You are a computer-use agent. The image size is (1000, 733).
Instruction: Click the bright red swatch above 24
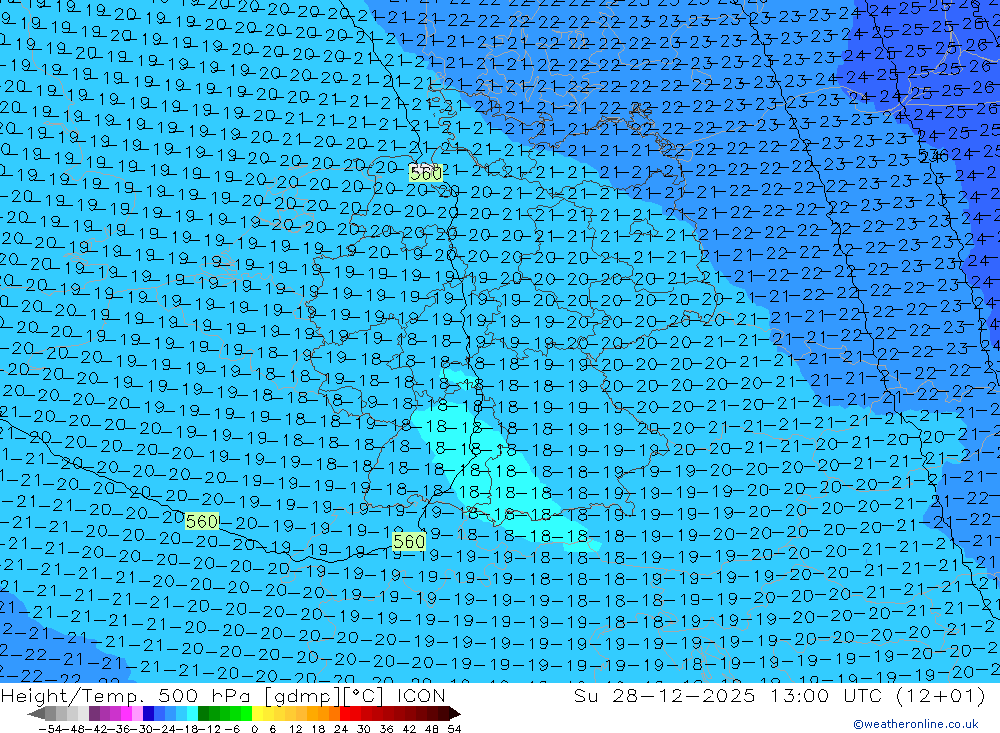click(345, 714)
